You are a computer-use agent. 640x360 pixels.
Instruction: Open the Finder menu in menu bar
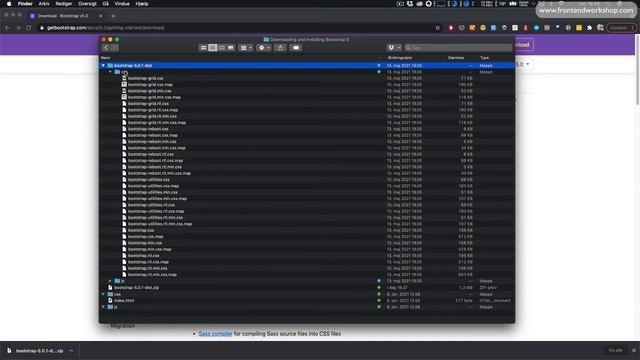(25, 4)
